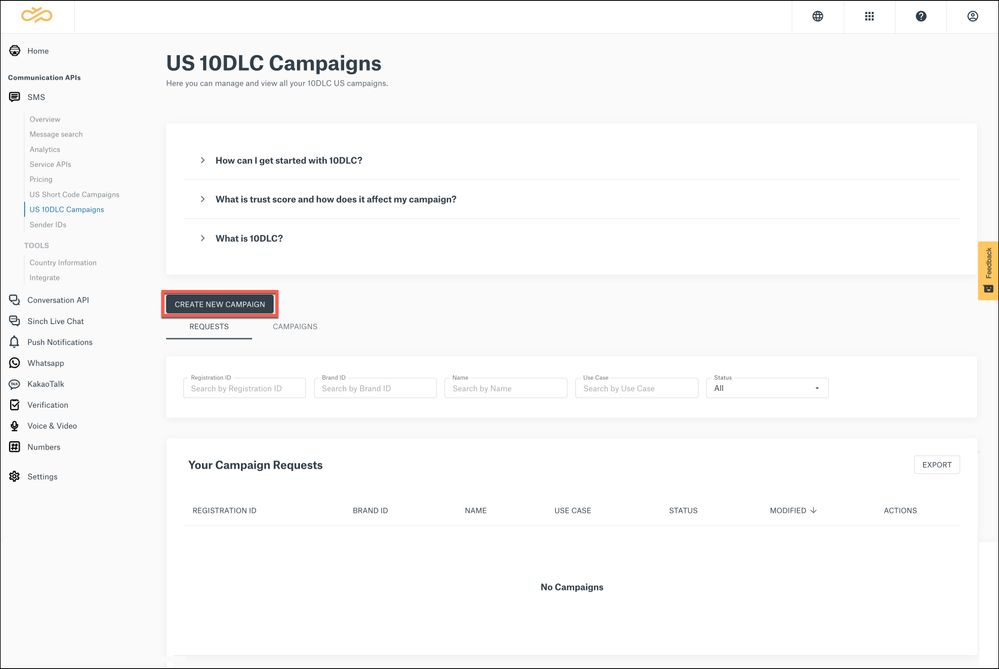
Task: Click the Export button
Action: point(936,465)
